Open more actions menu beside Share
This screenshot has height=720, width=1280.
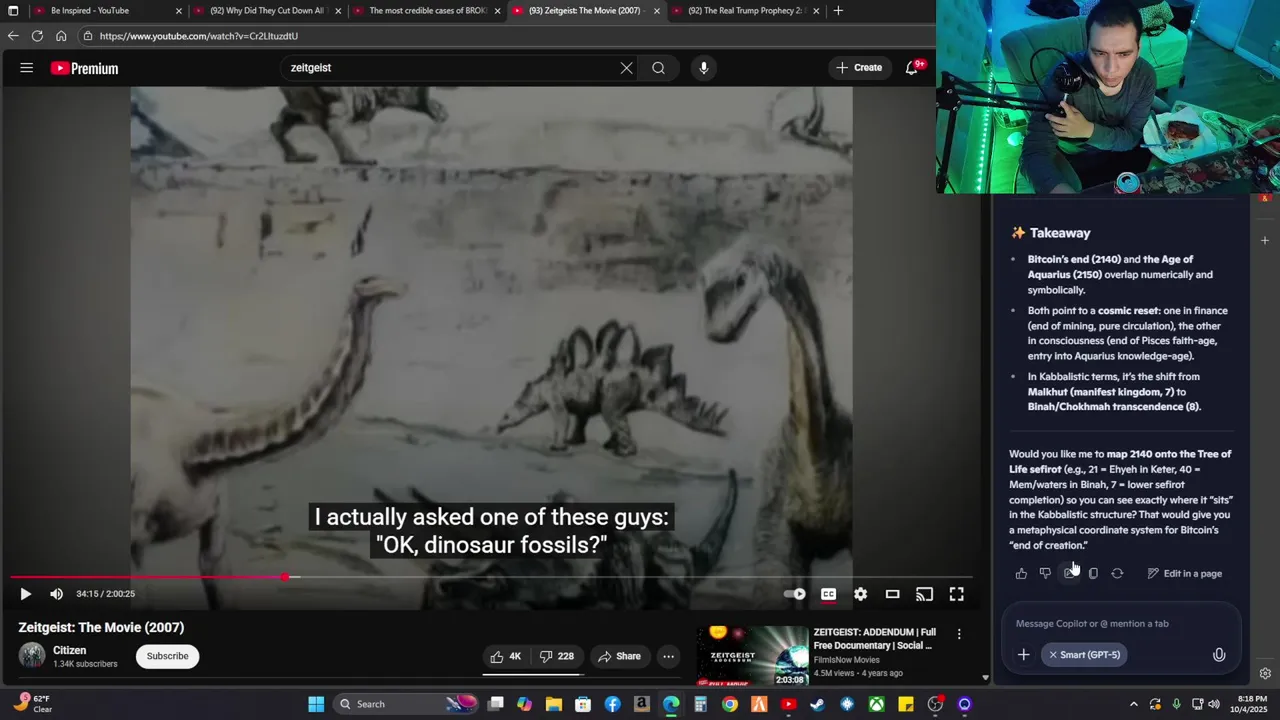[668, 656]
